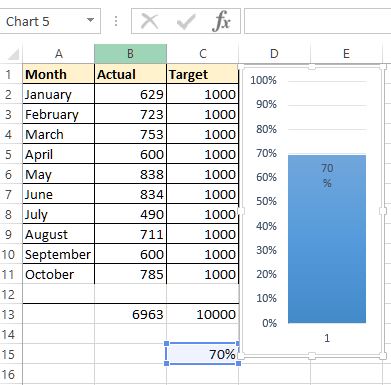Click the 70% cell in row 15

pyautogui.click(x=202, y=354)
